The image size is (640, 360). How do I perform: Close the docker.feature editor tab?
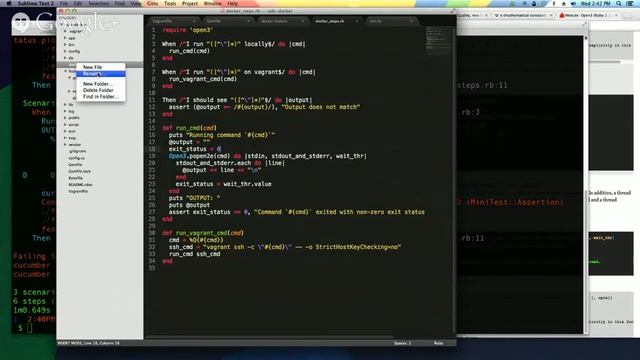click(302, 21)
